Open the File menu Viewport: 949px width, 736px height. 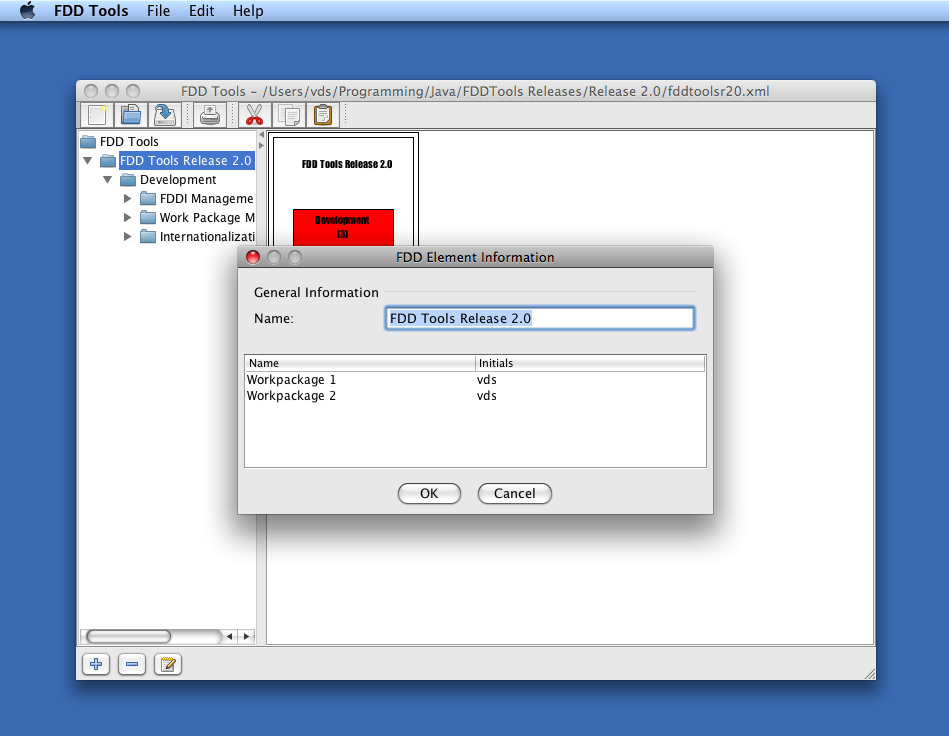pos(159,11)
